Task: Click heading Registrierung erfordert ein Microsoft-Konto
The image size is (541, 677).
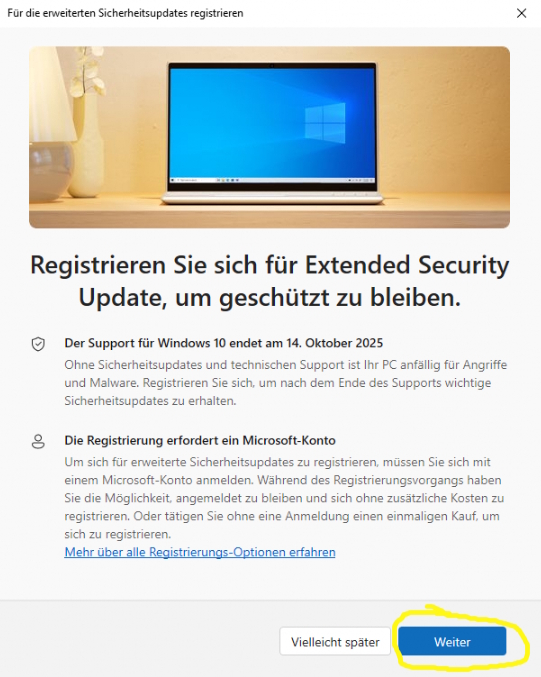Action: 200,440
